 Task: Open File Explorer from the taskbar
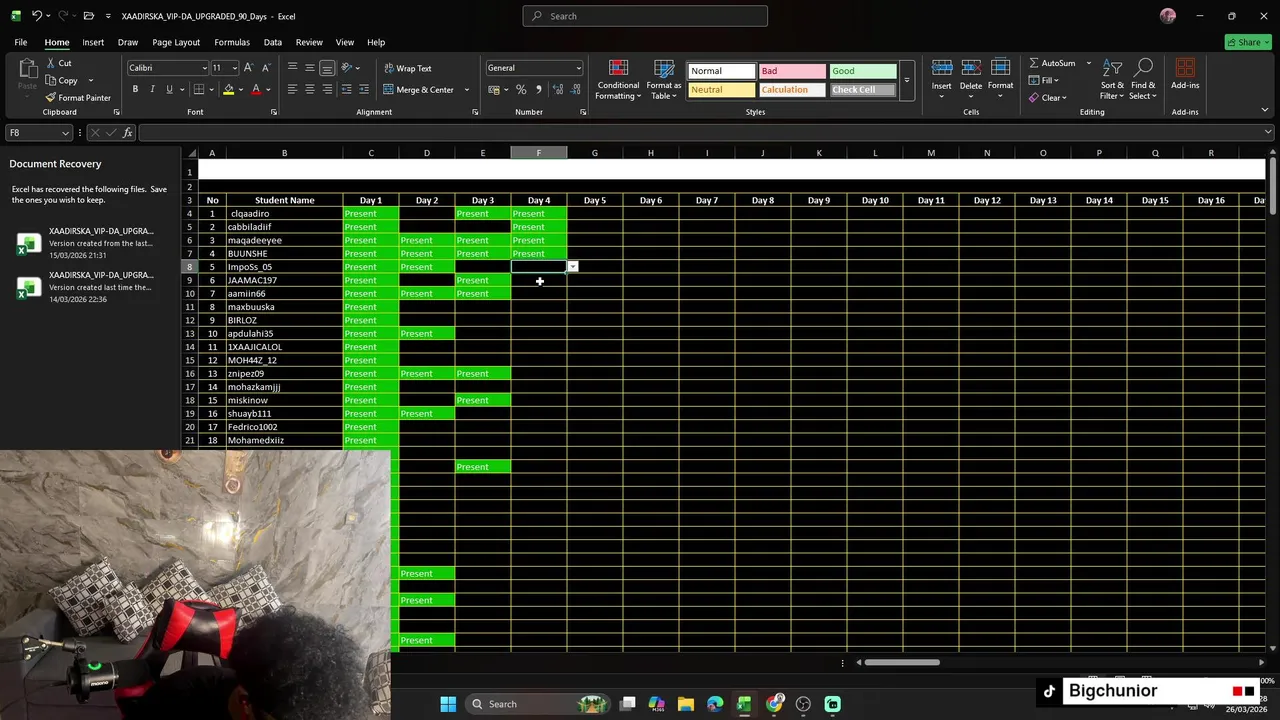685,704
